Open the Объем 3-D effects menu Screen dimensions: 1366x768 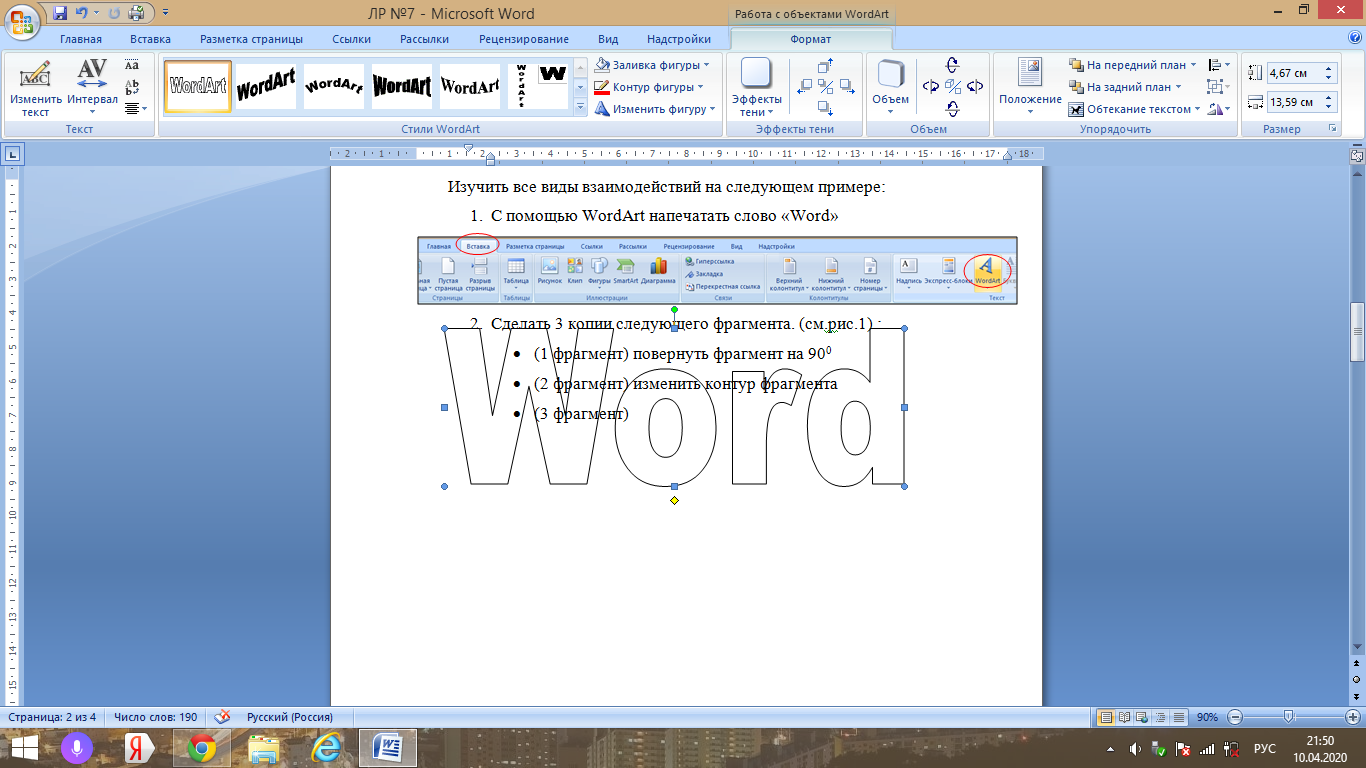(891, 87)
